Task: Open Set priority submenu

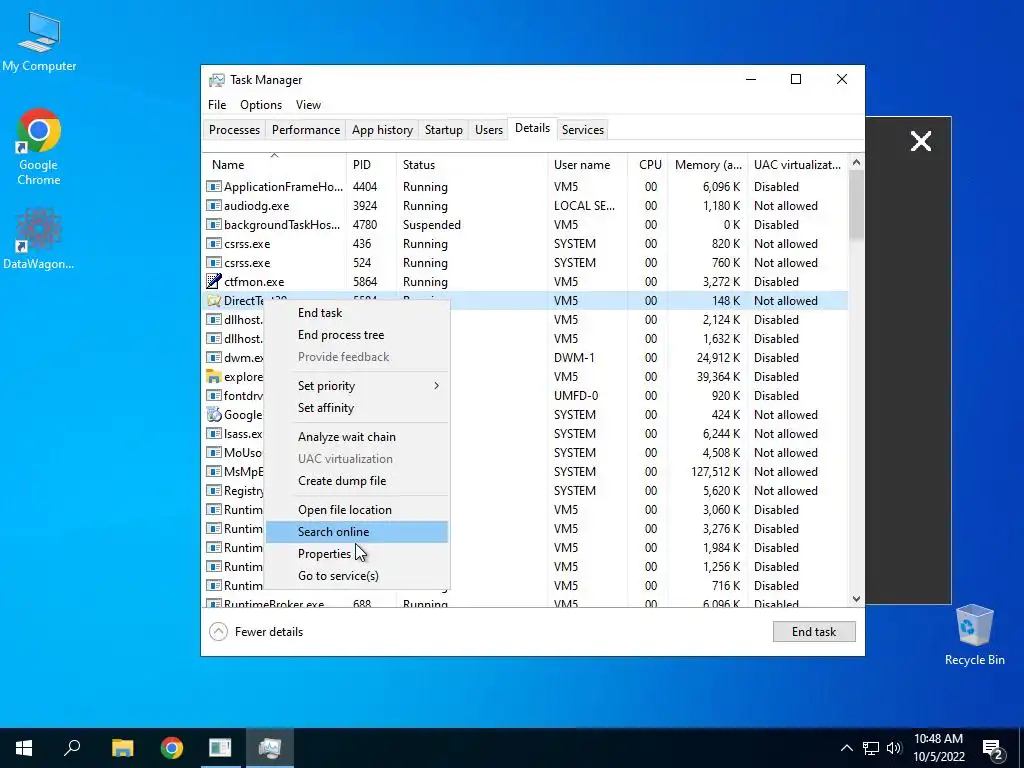Action: (357, 386)
